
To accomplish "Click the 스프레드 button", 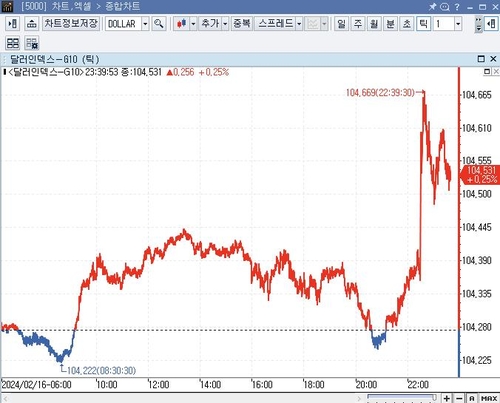I will pyautogui.click(x=275, y=24).
